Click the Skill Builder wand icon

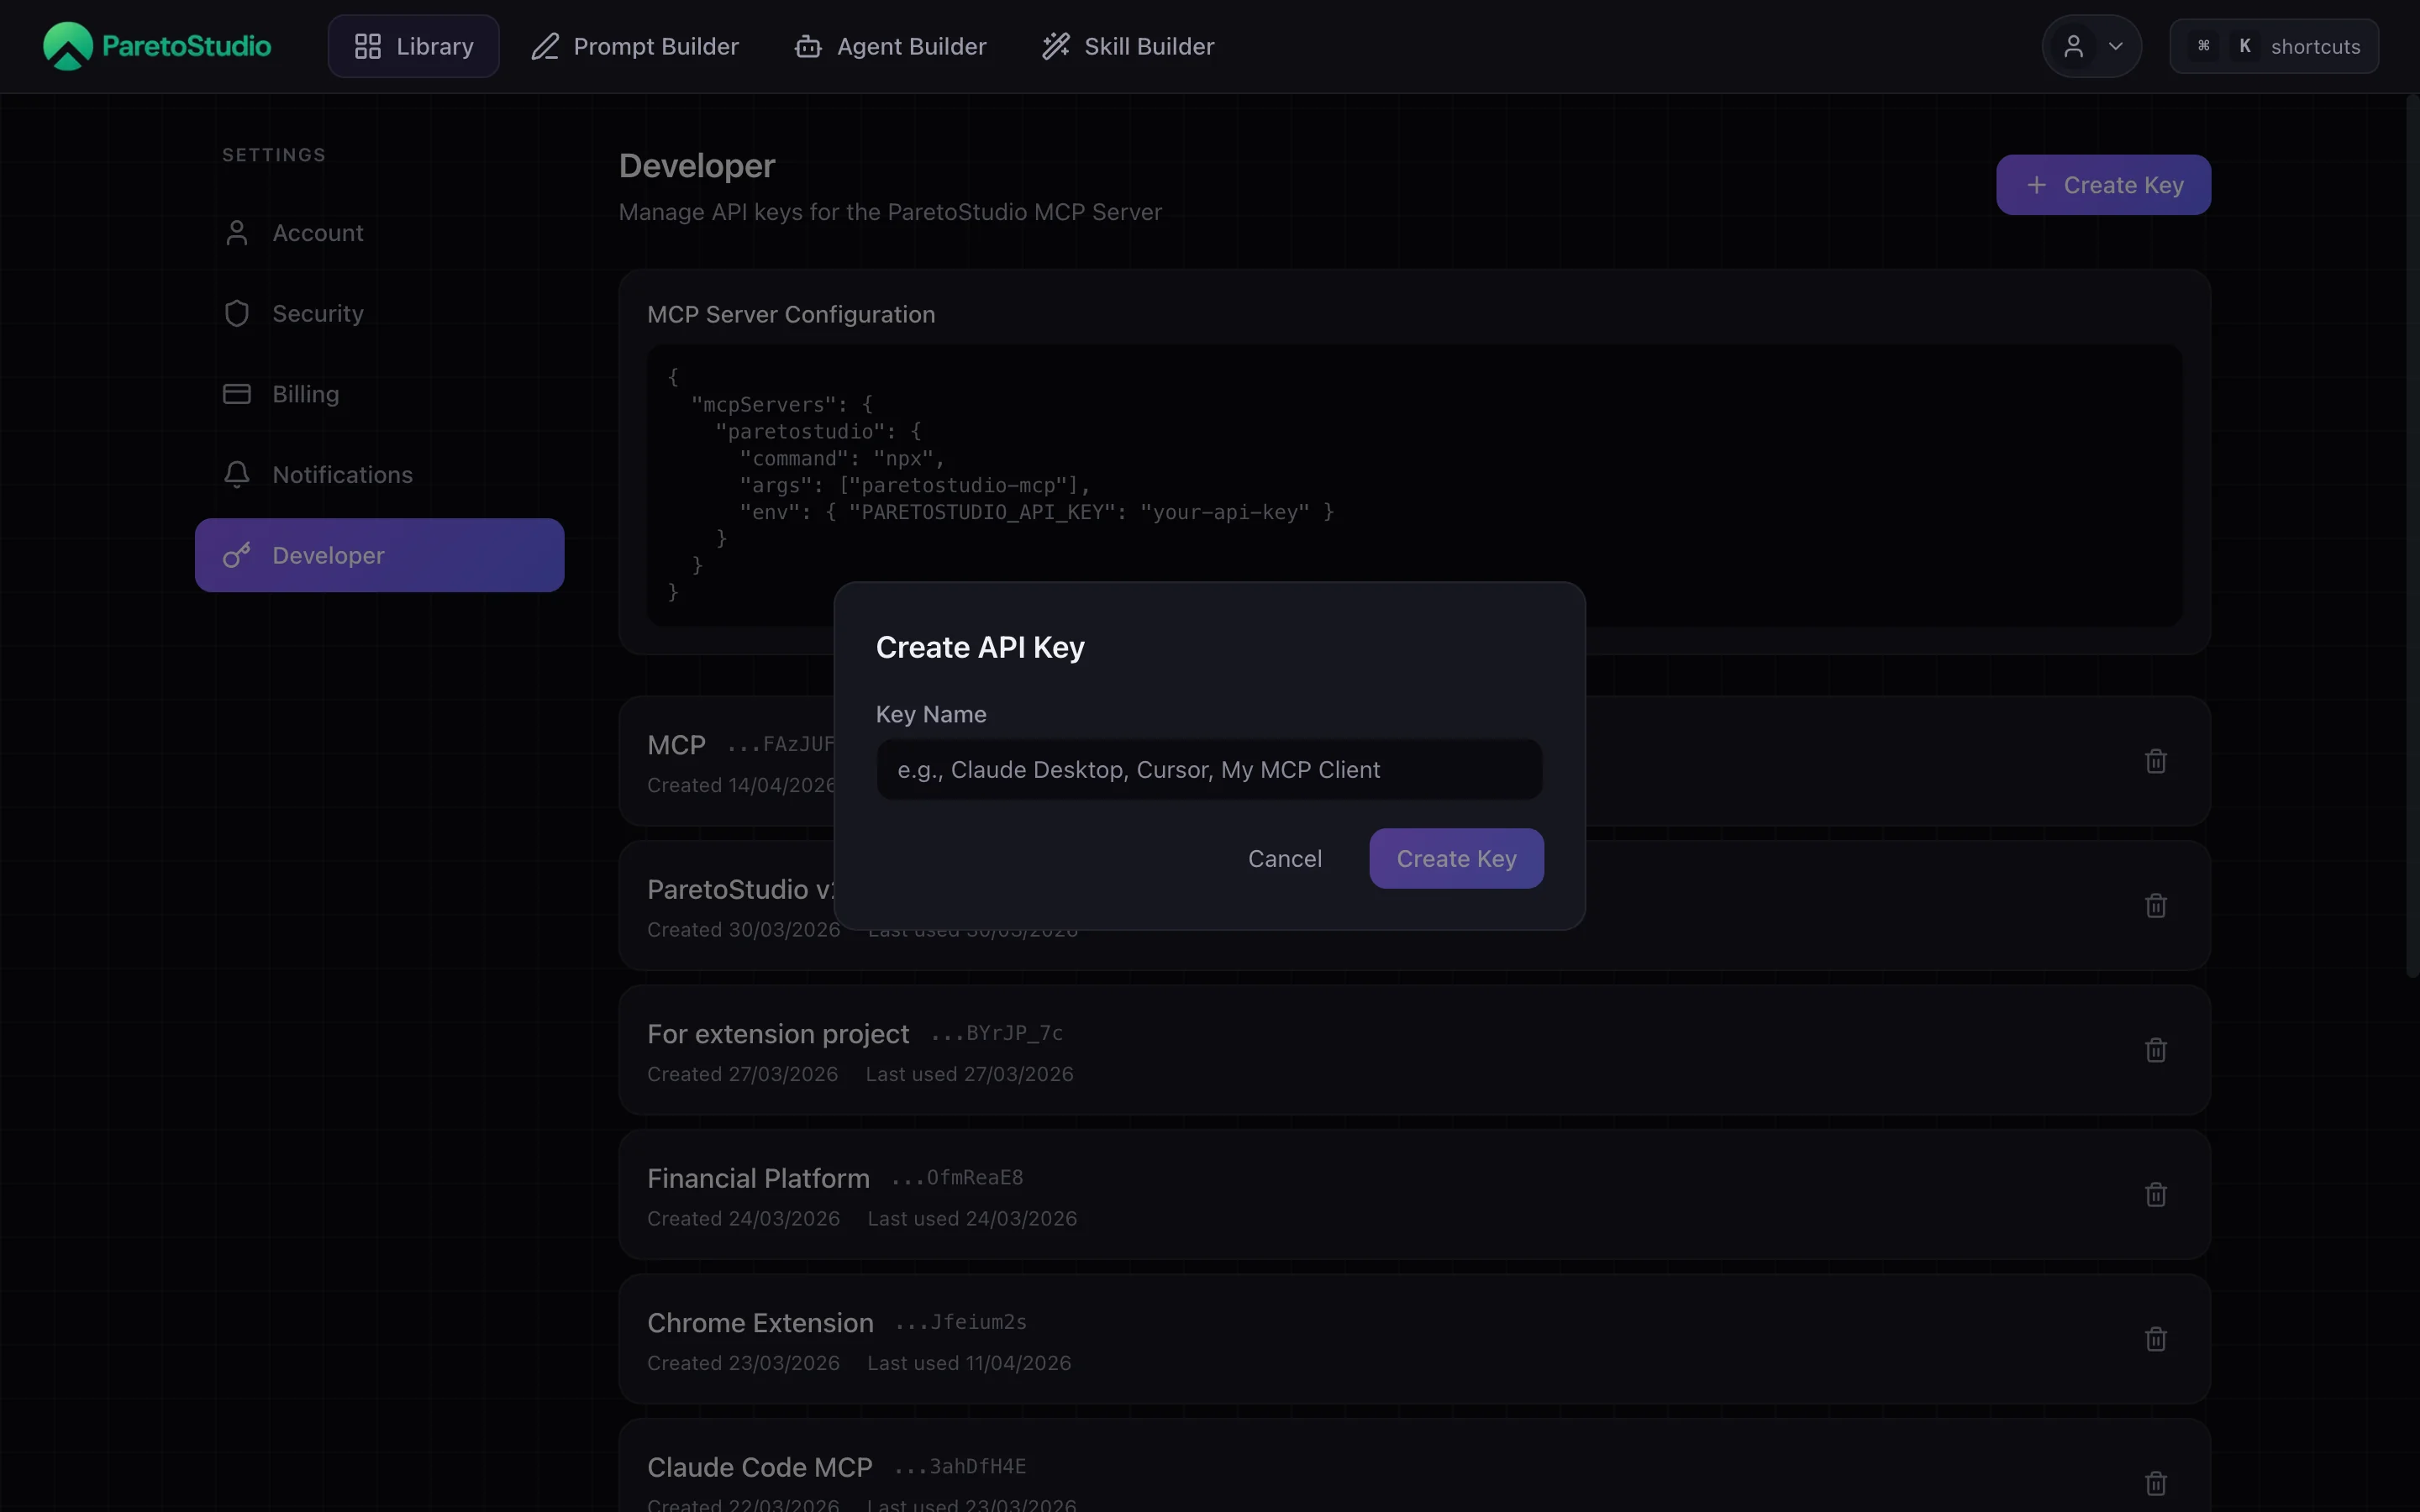(1056, 46)
